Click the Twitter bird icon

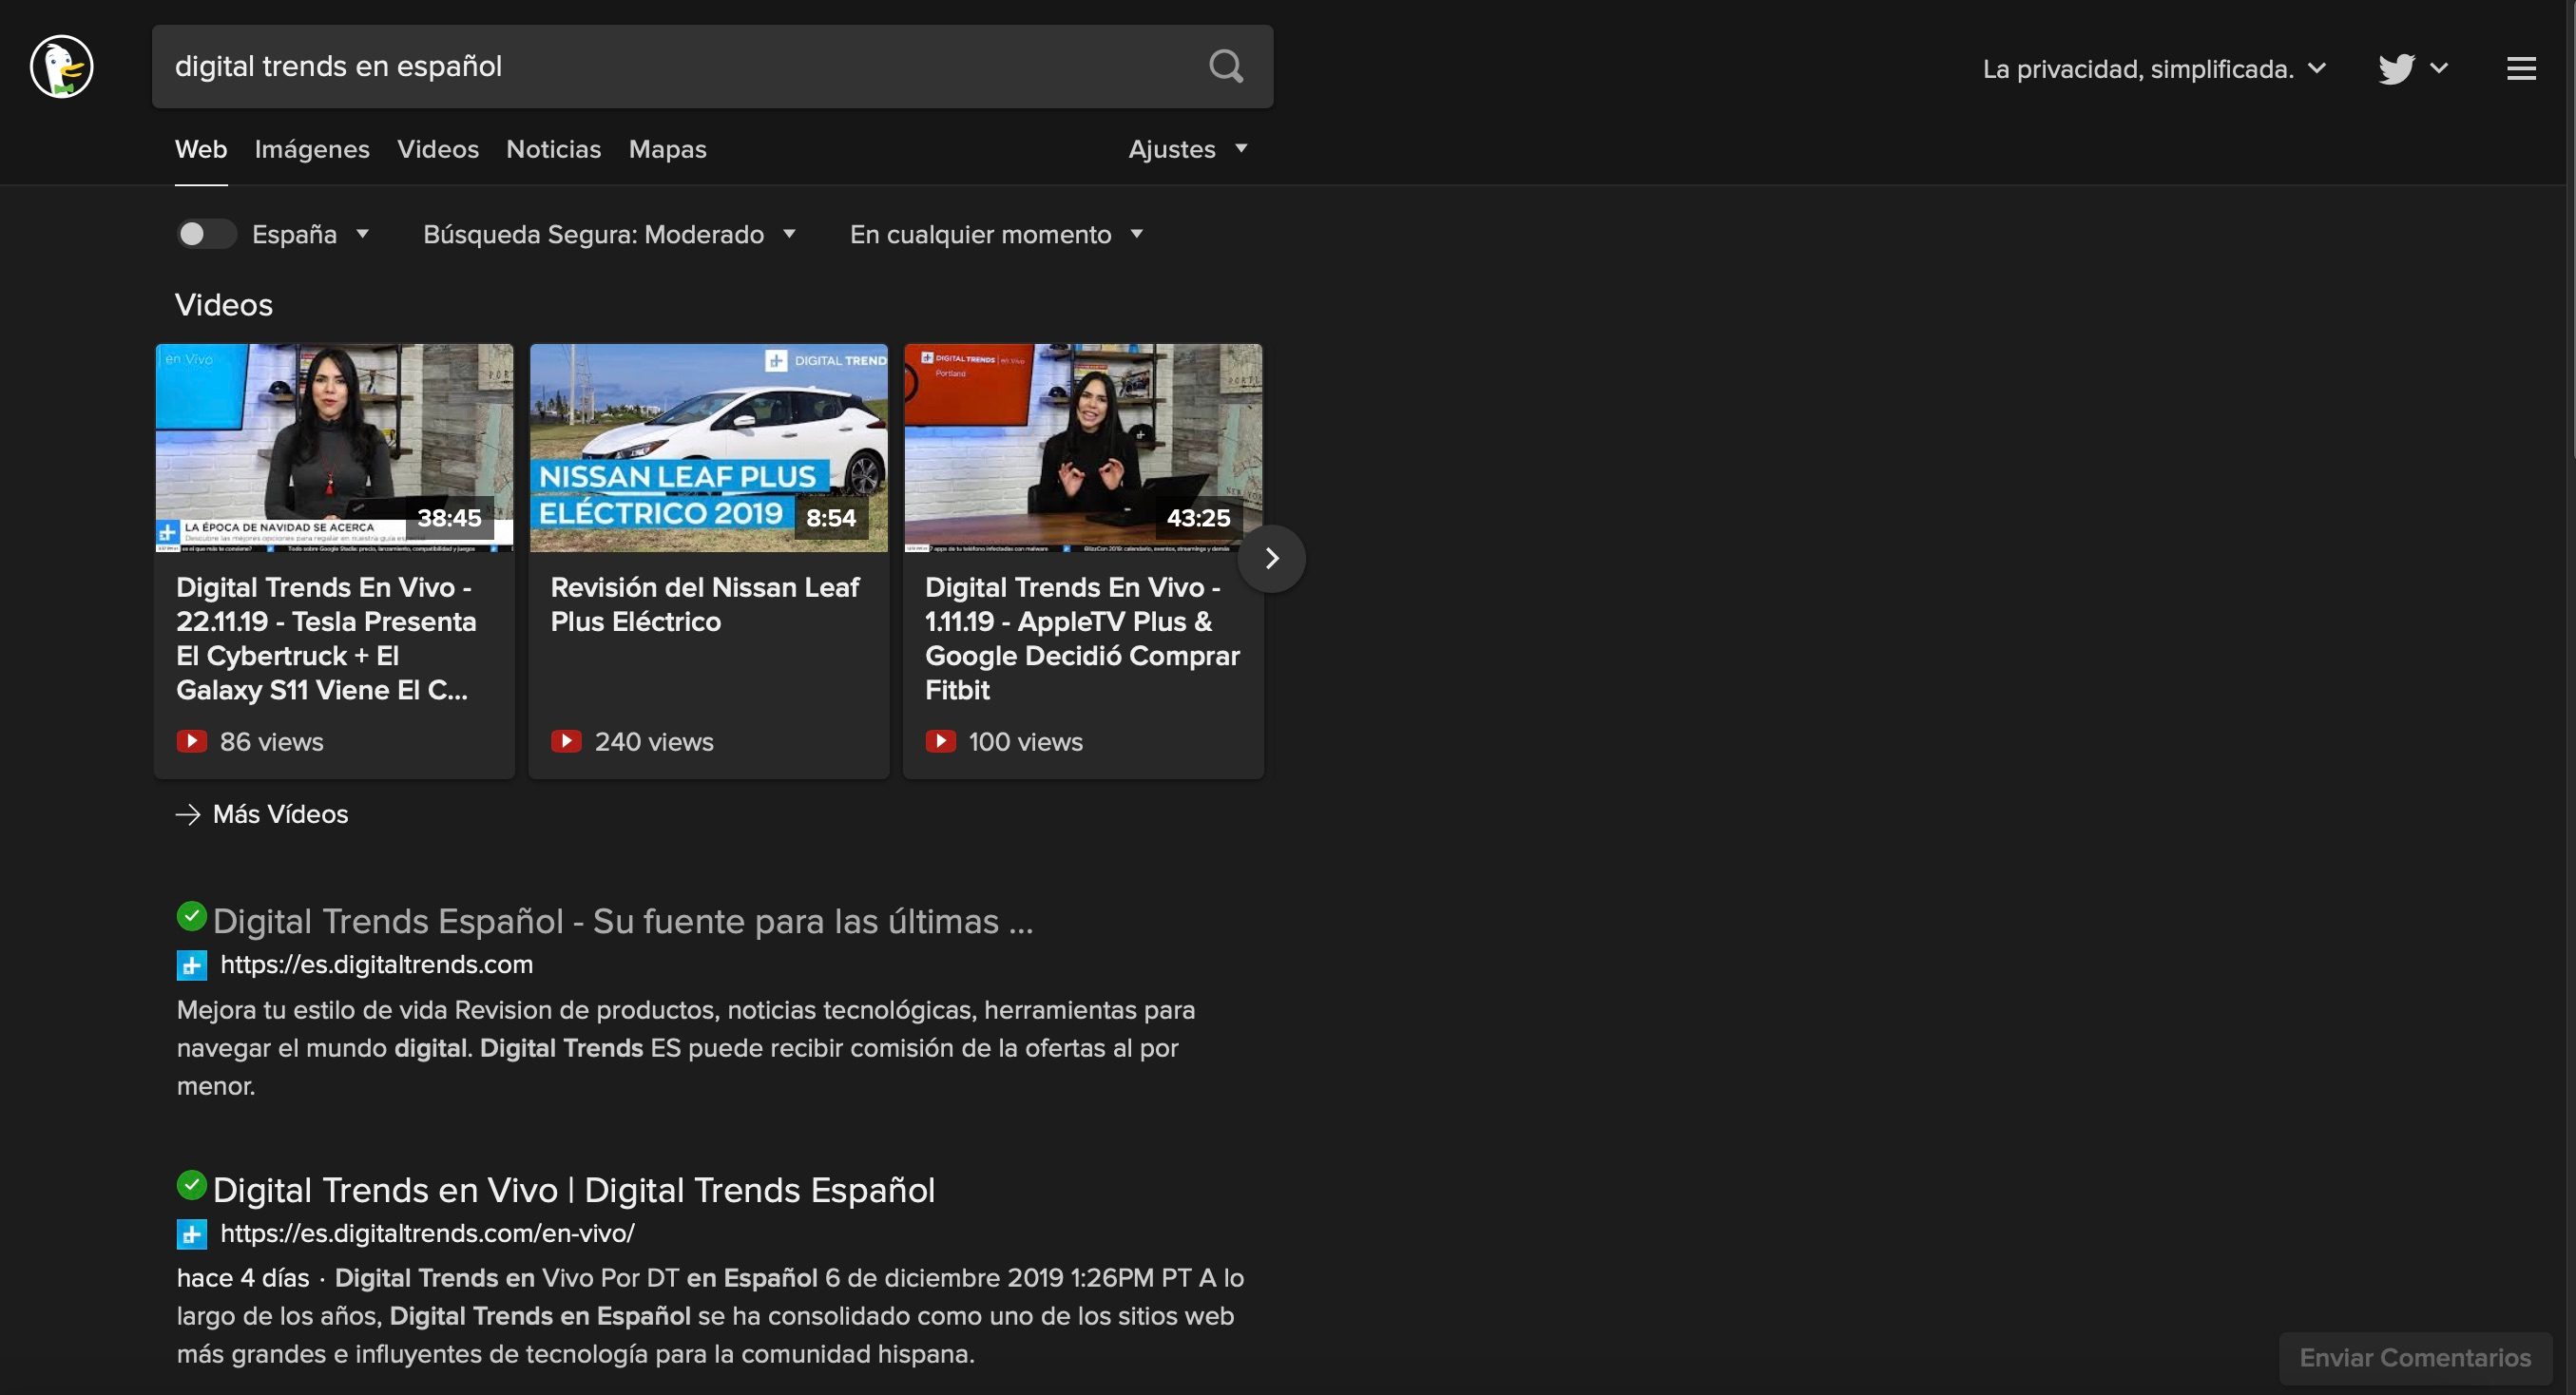click(2396, 69)
